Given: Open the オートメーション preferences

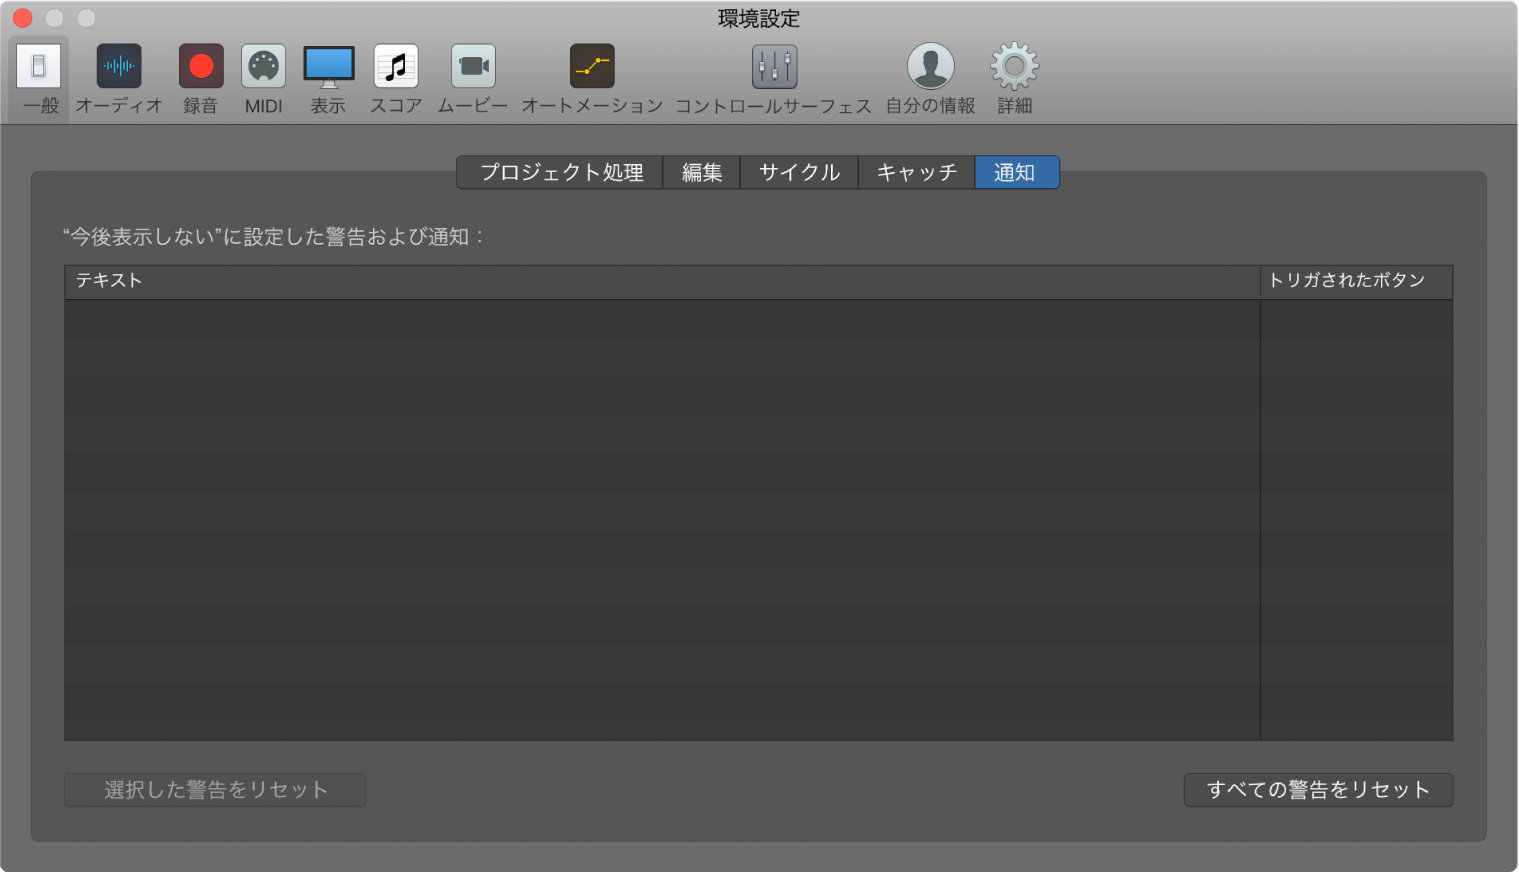Looking at the screenshot, I should (x=591, y=78).
